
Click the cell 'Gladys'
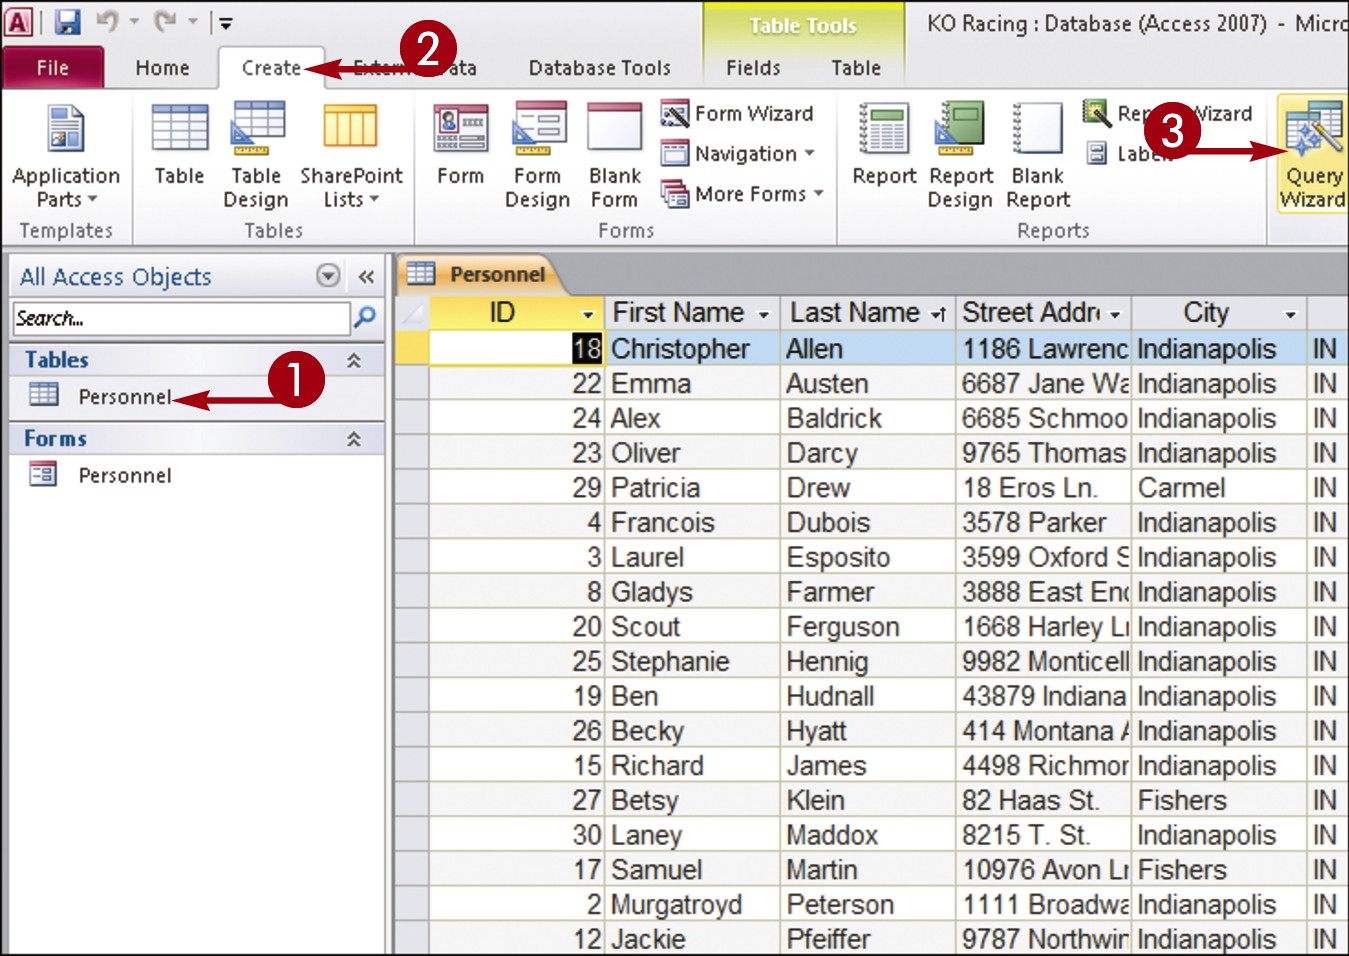pos(693,592)
